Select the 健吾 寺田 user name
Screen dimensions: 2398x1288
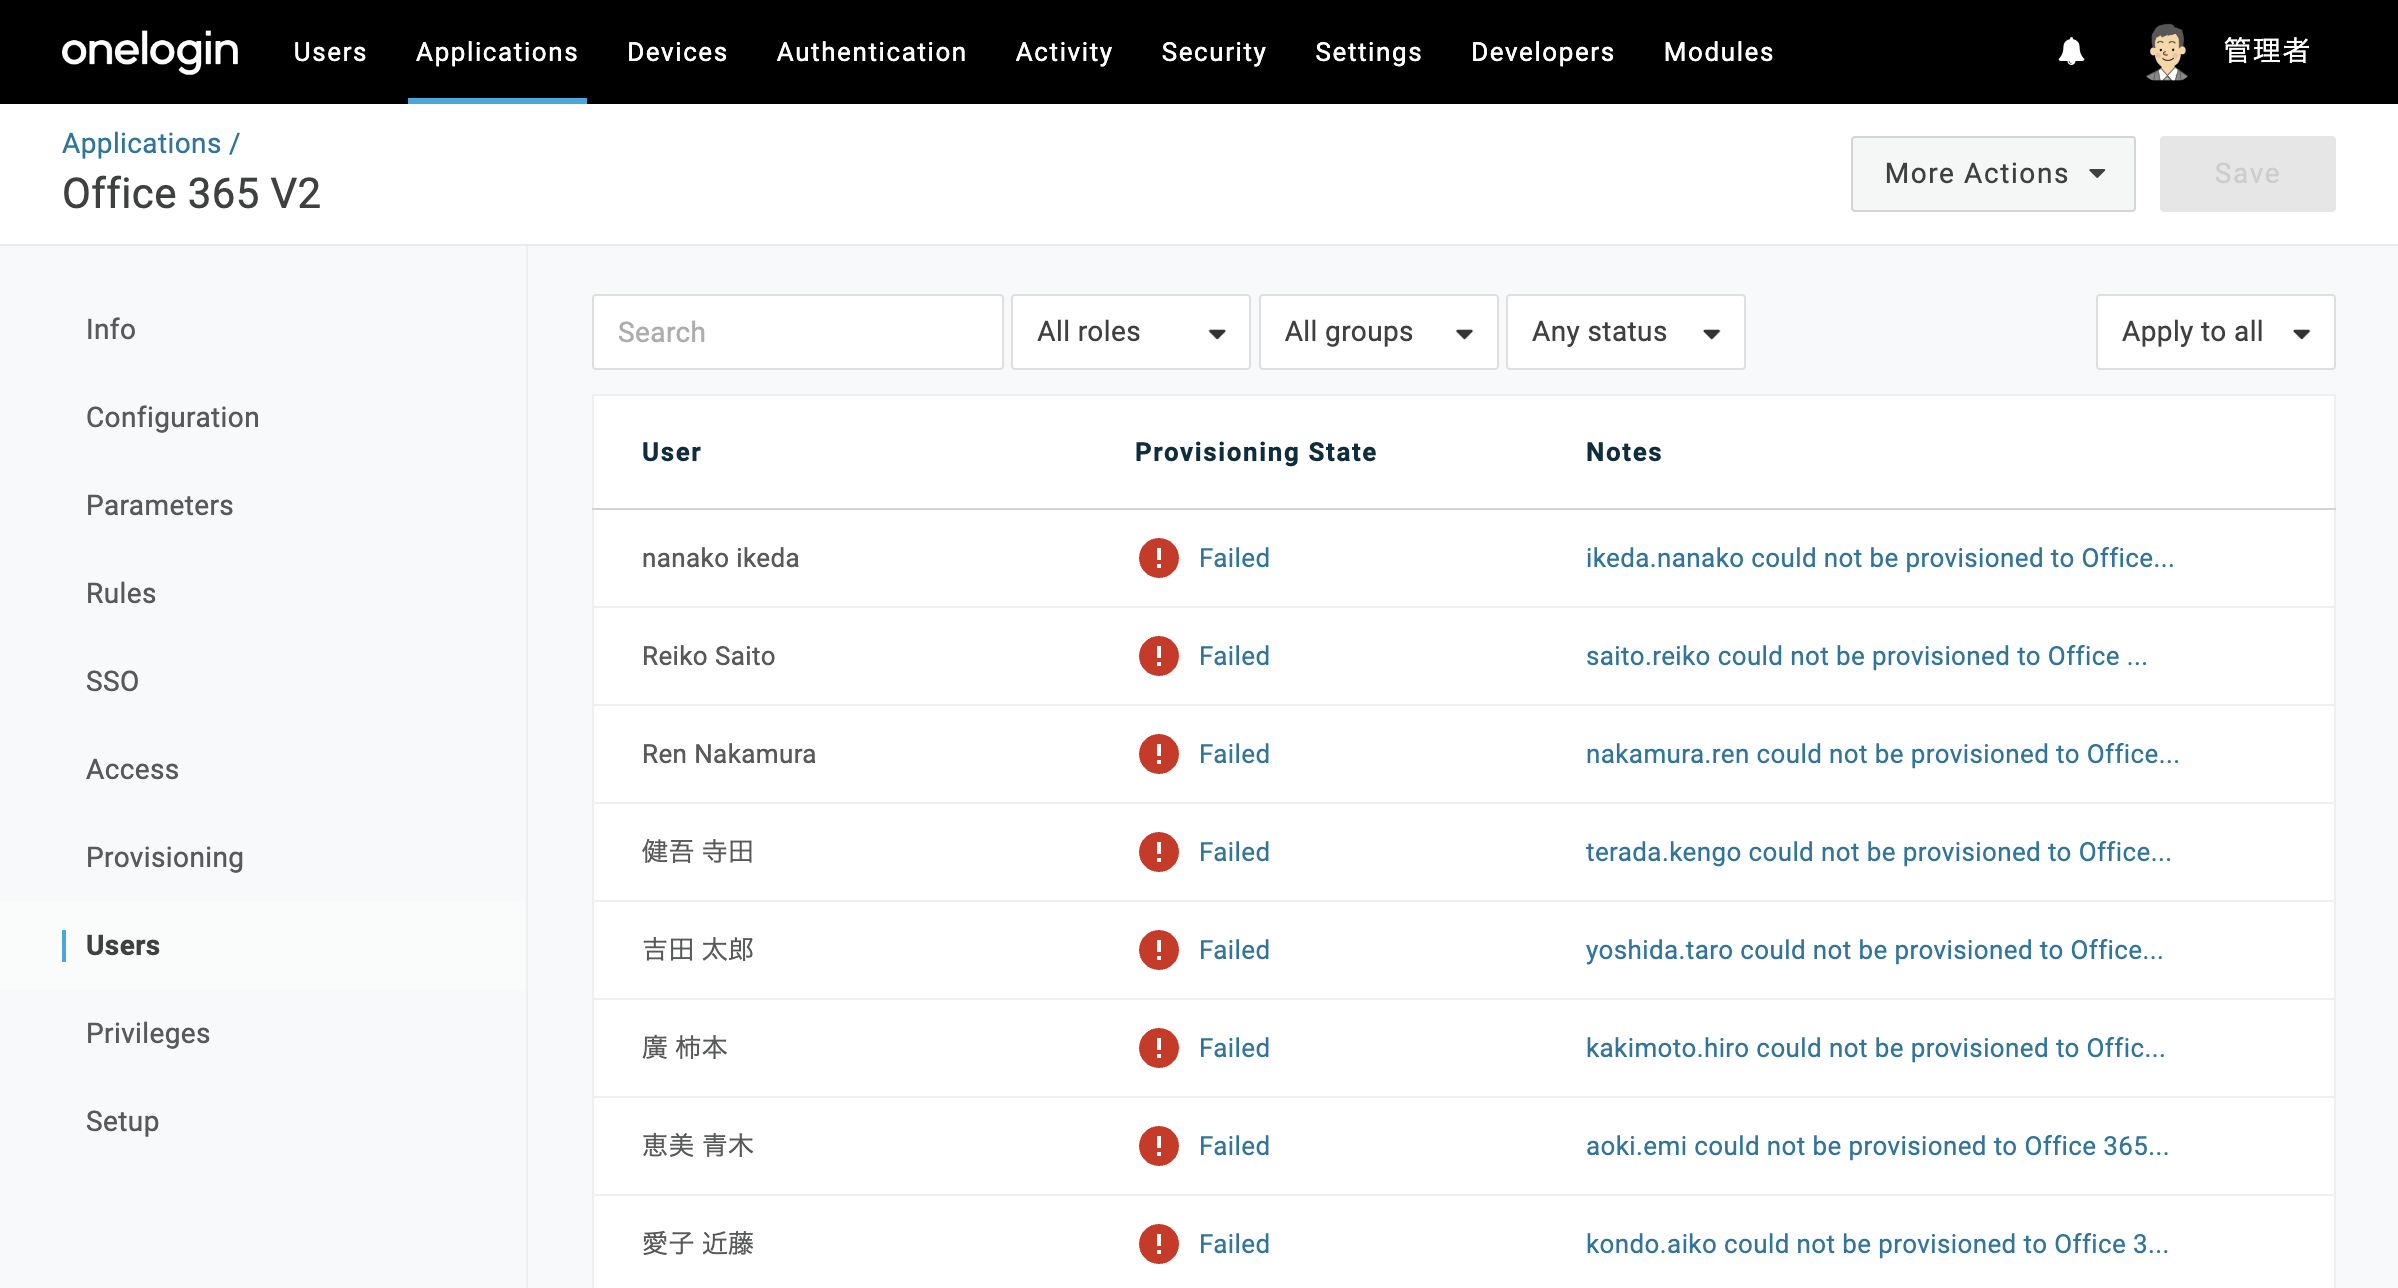[698, 852]
